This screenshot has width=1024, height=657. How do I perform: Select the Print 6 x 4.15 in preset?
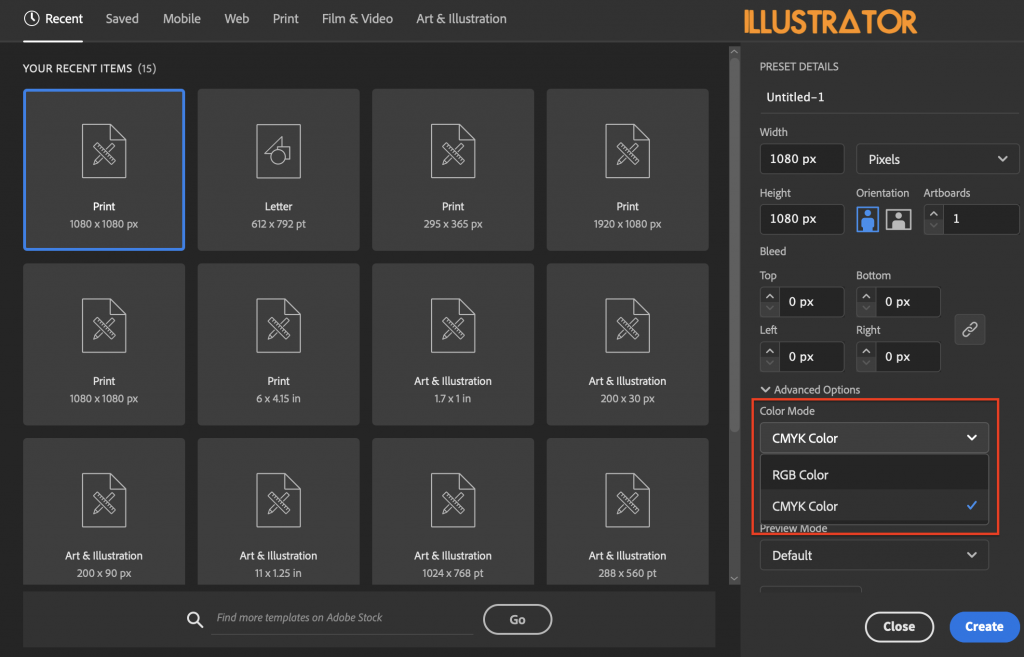click(x=278, y=344)
